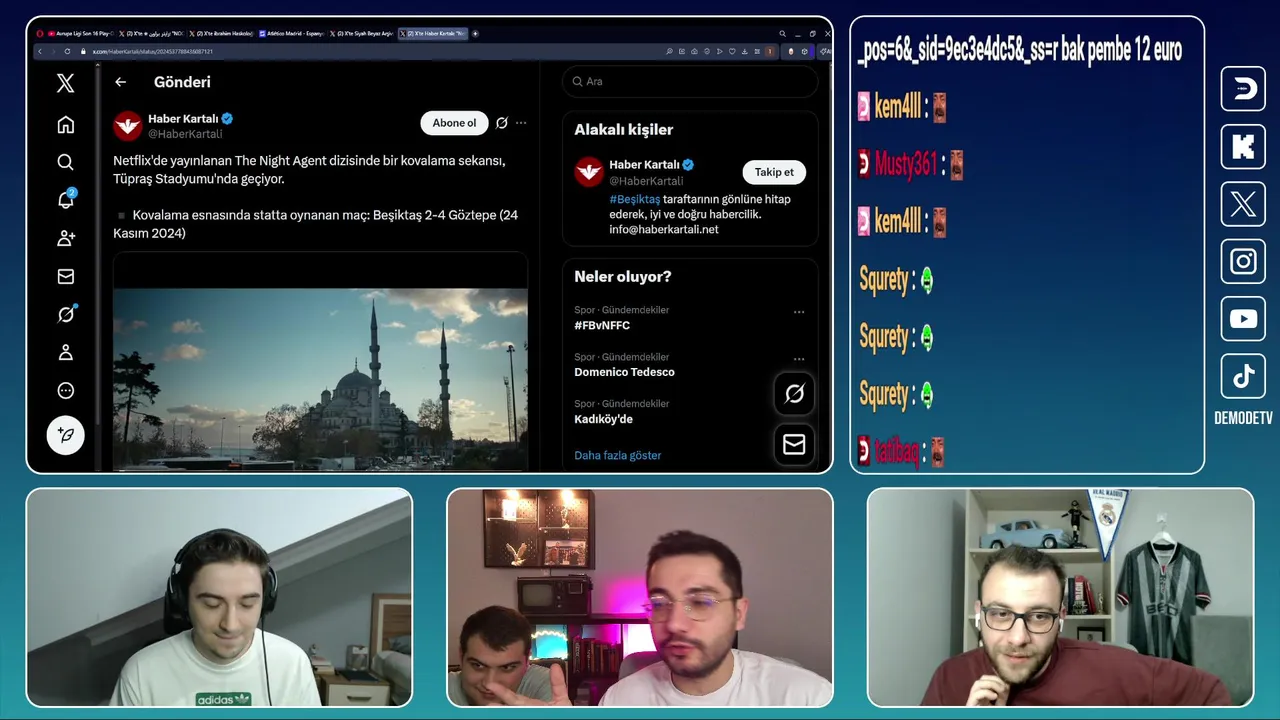Click the Instagram logo in right column
The image size is (1280, 720).
click(x=1243, y=261)
